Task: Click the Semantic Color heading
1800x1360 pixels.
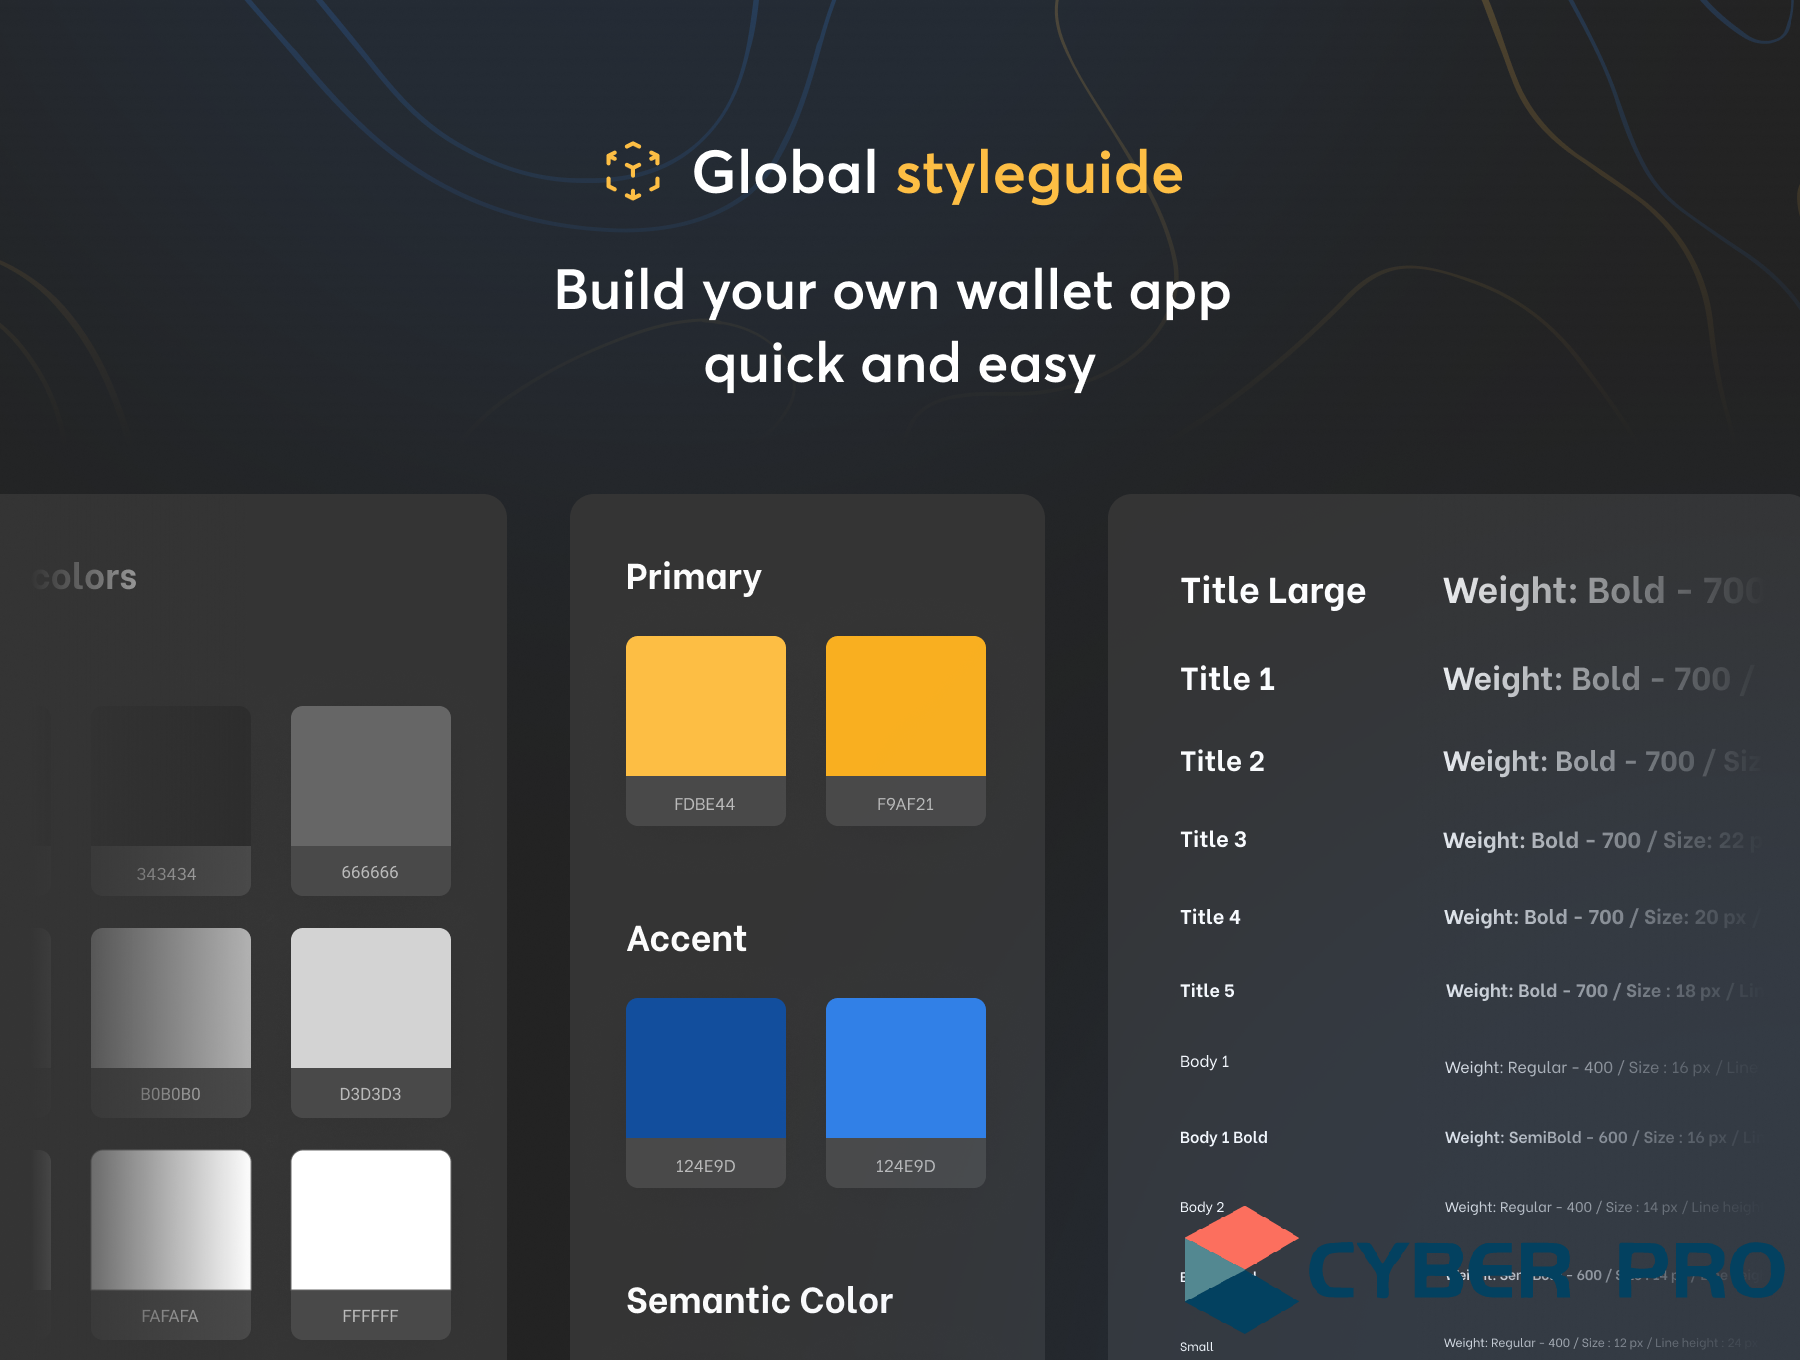Action: [759, 1300]
